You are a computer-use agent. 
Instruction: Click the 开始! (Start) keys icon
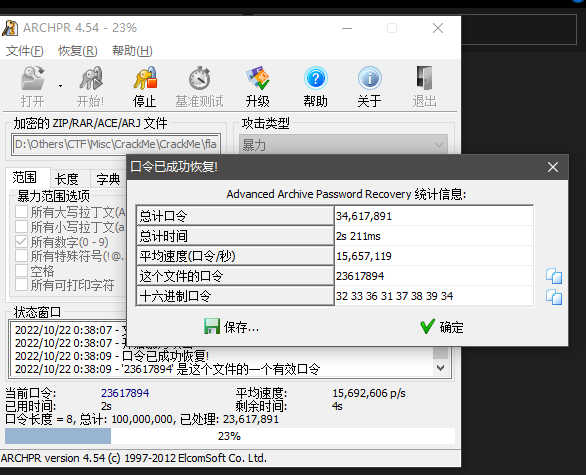(90, 78)
